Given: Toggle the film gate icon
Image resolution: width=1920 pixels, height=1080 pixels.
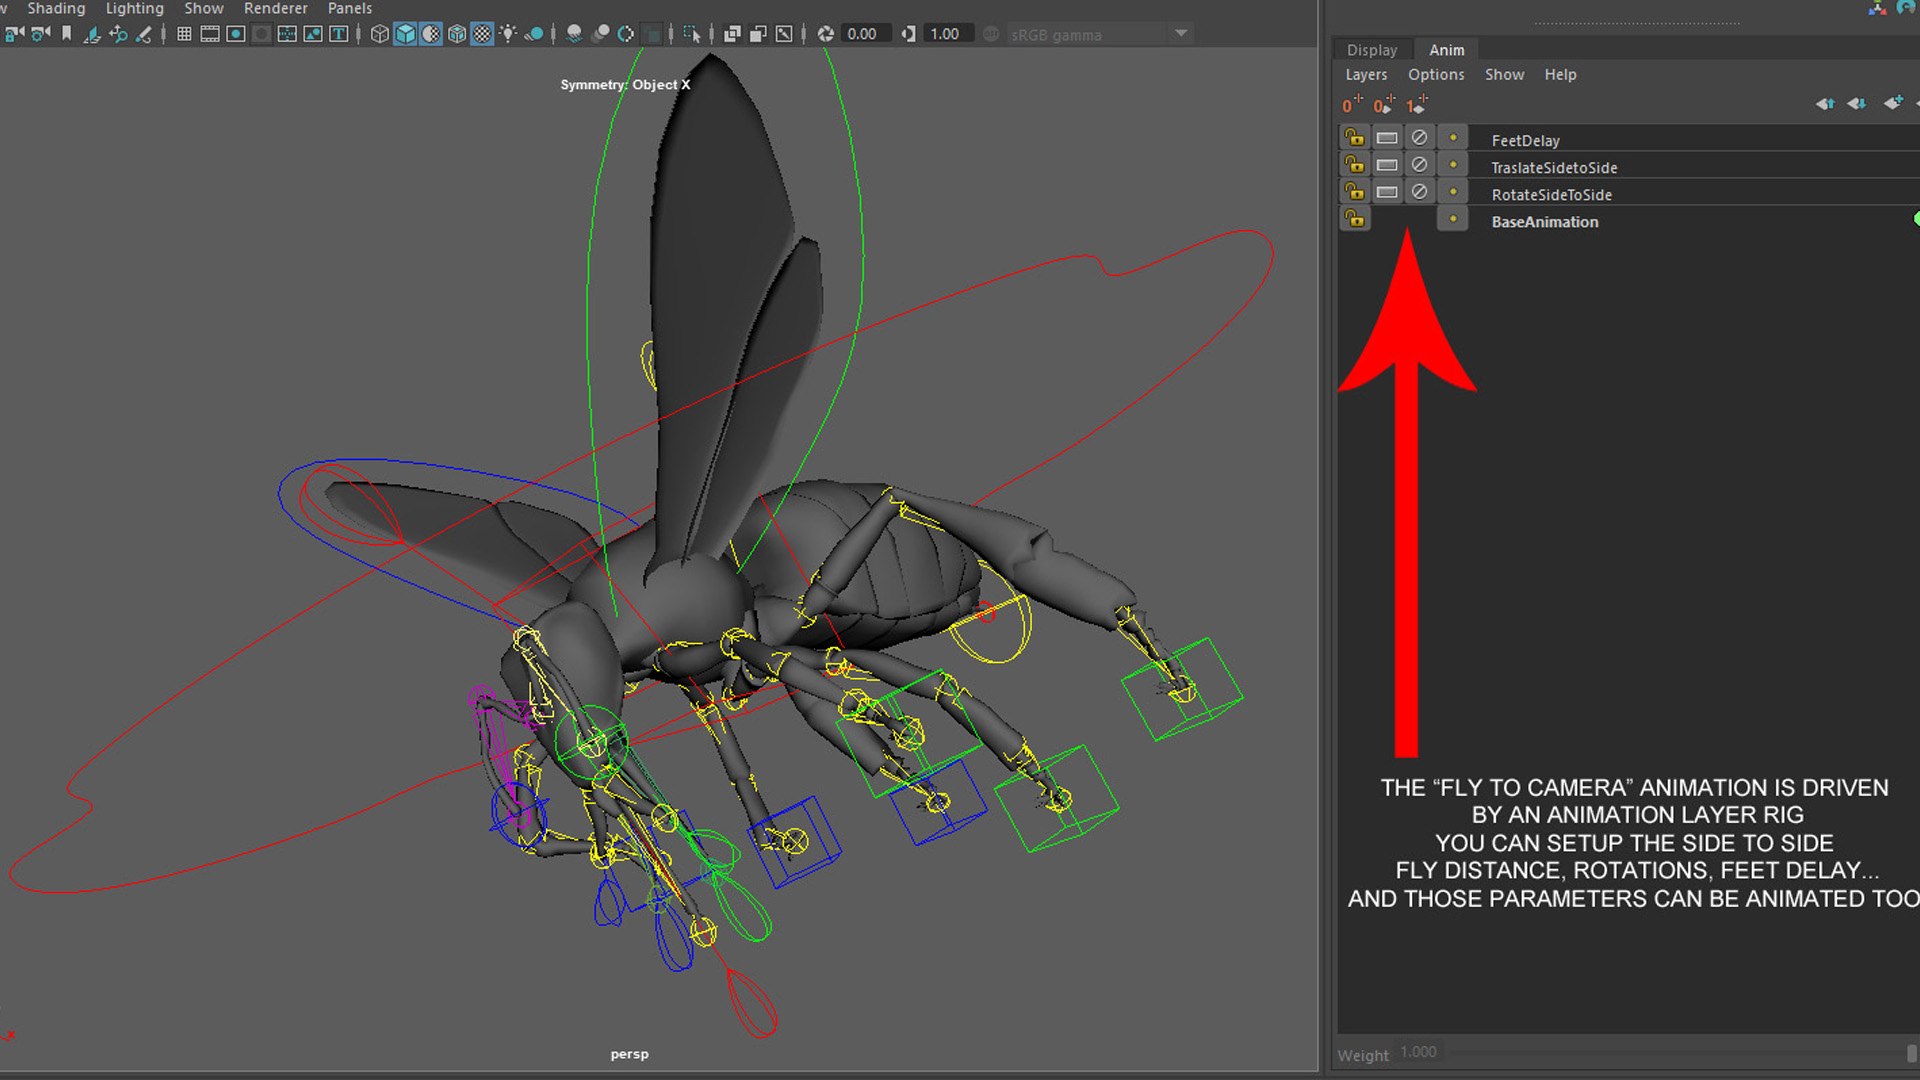Looking at the screenshot, I should [210, 34].
